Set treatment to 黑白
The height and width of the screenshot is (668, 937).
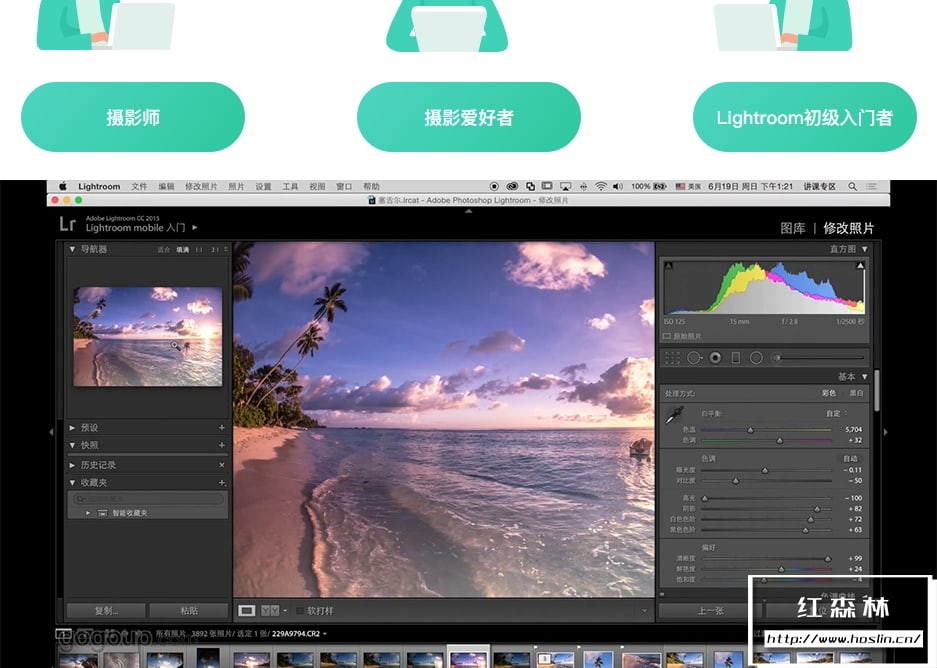tap(856, 393)
